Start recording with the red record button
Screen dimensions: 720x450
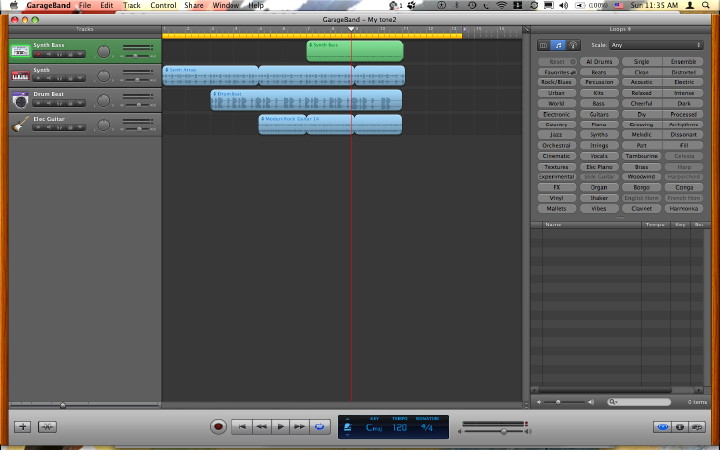[219, 427]
